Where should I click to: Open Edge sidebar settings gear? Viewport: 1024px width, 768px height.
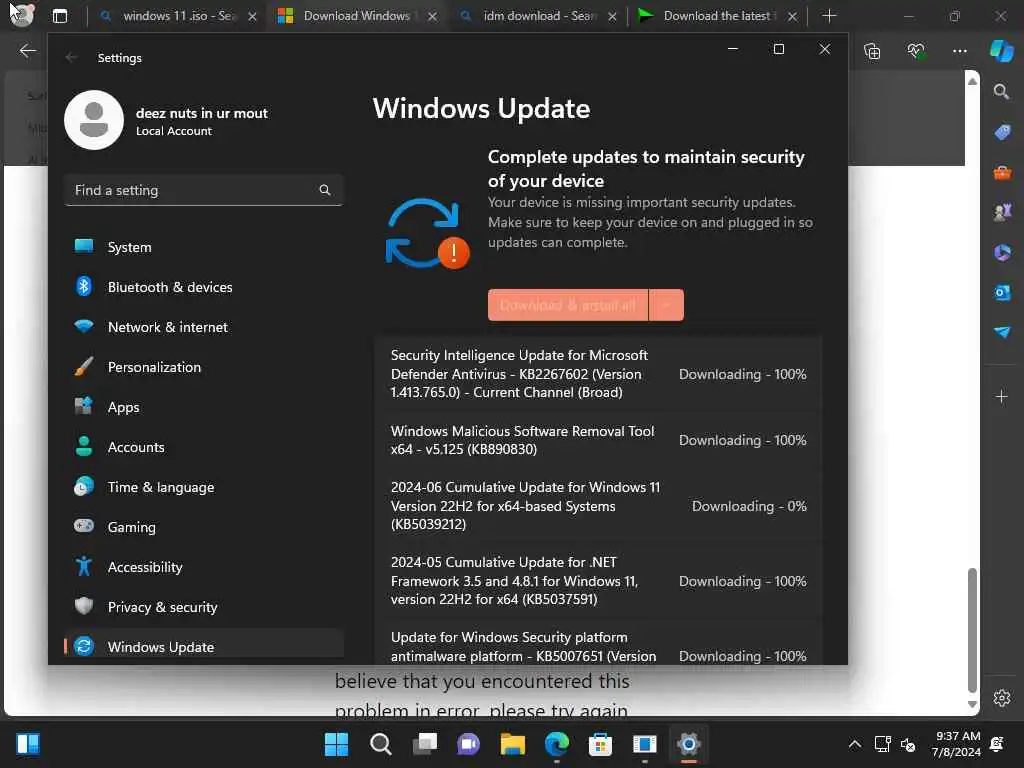[1002, 698]
